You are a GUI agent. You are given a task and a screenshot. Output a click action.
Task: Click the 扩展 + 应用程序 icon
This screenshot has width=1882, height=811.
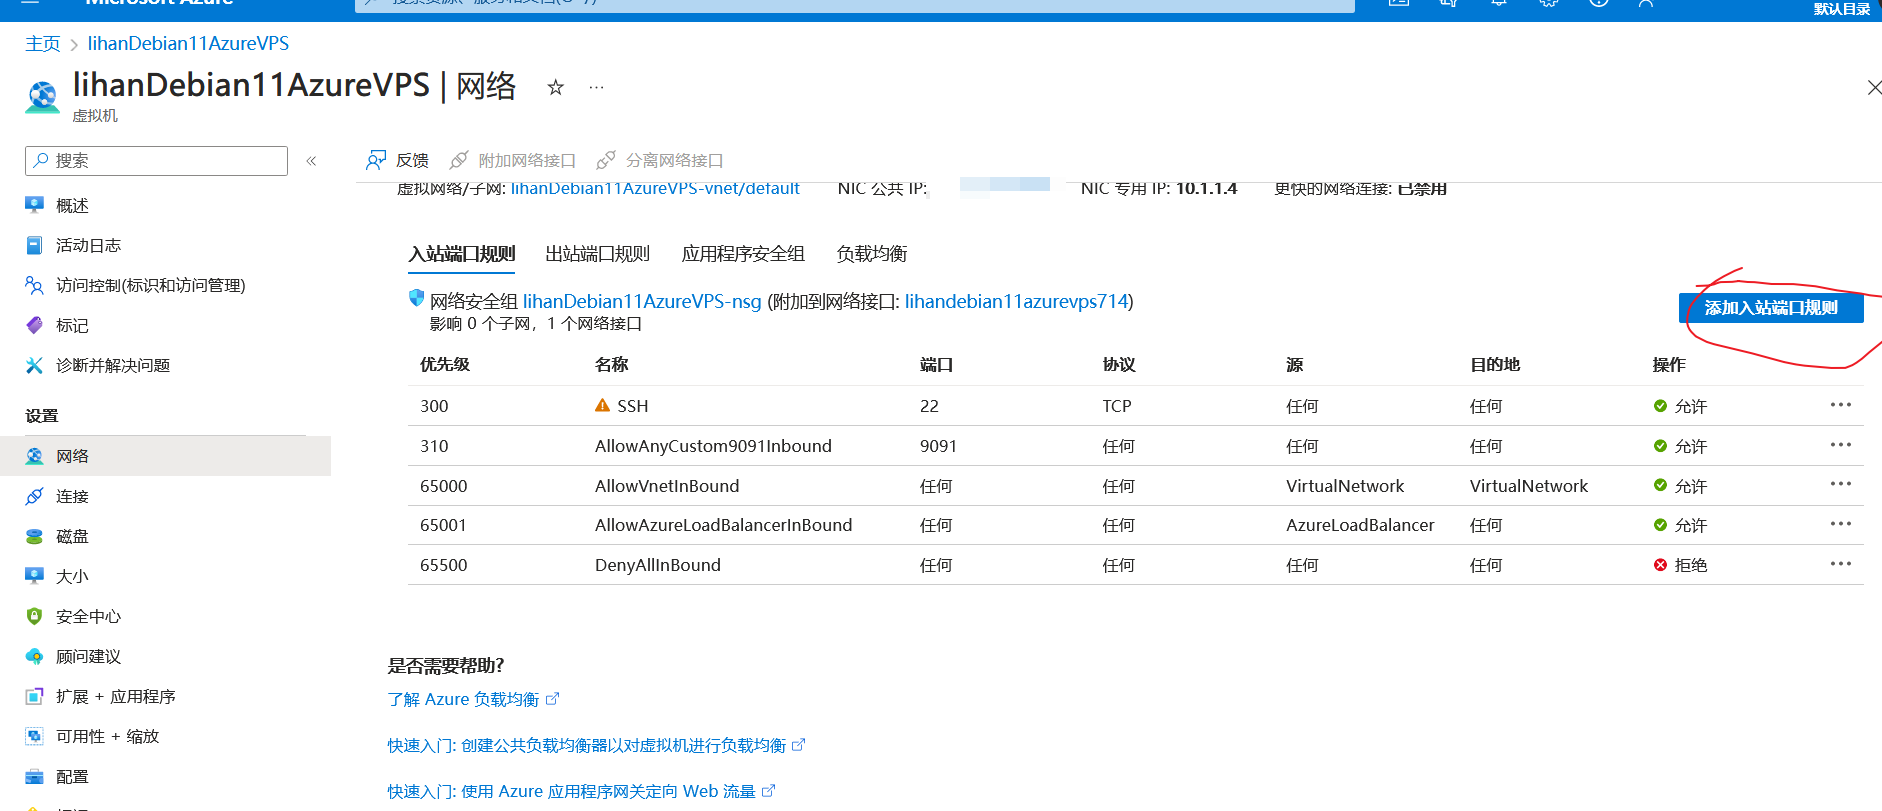click(x=34, y=696)
